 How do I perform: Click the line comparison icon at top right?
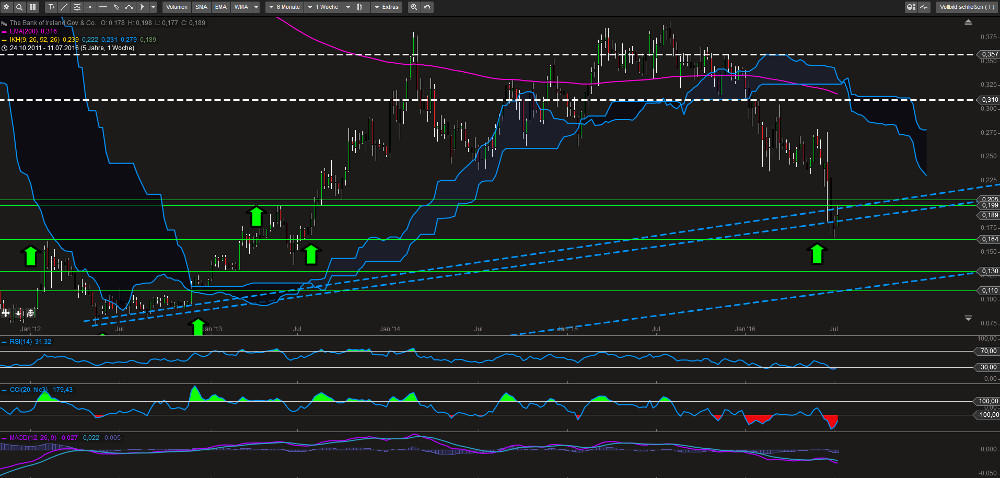(x=923, y=7)
